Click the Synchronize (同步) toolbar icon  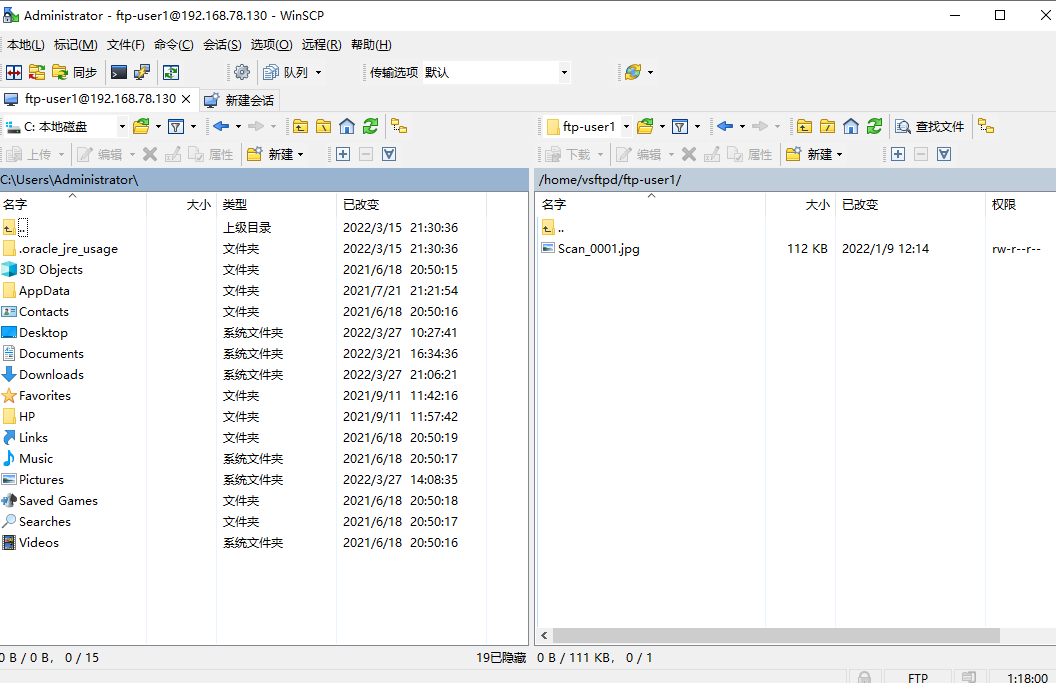(75, 72)
